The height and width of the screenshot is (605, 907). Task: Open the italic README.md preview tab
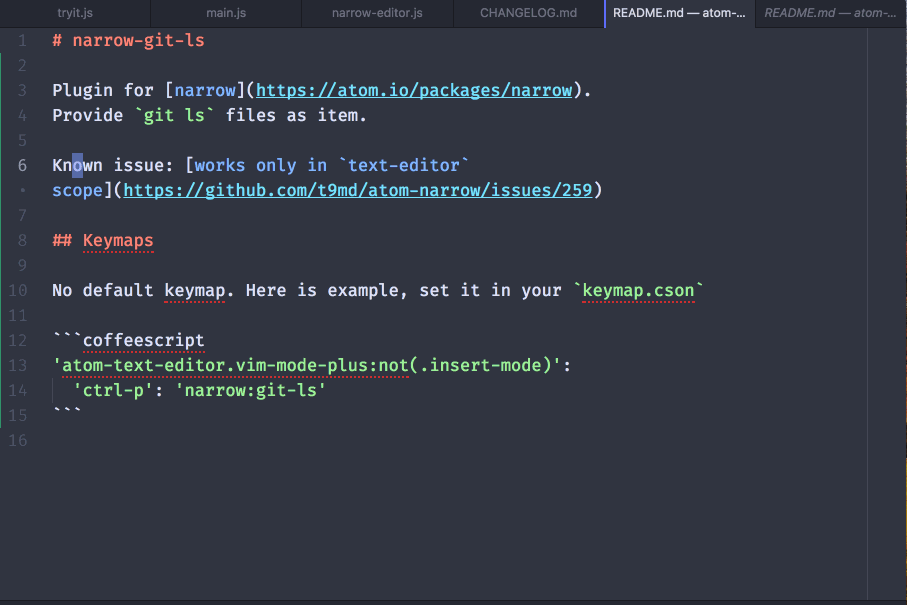(831, 13)
